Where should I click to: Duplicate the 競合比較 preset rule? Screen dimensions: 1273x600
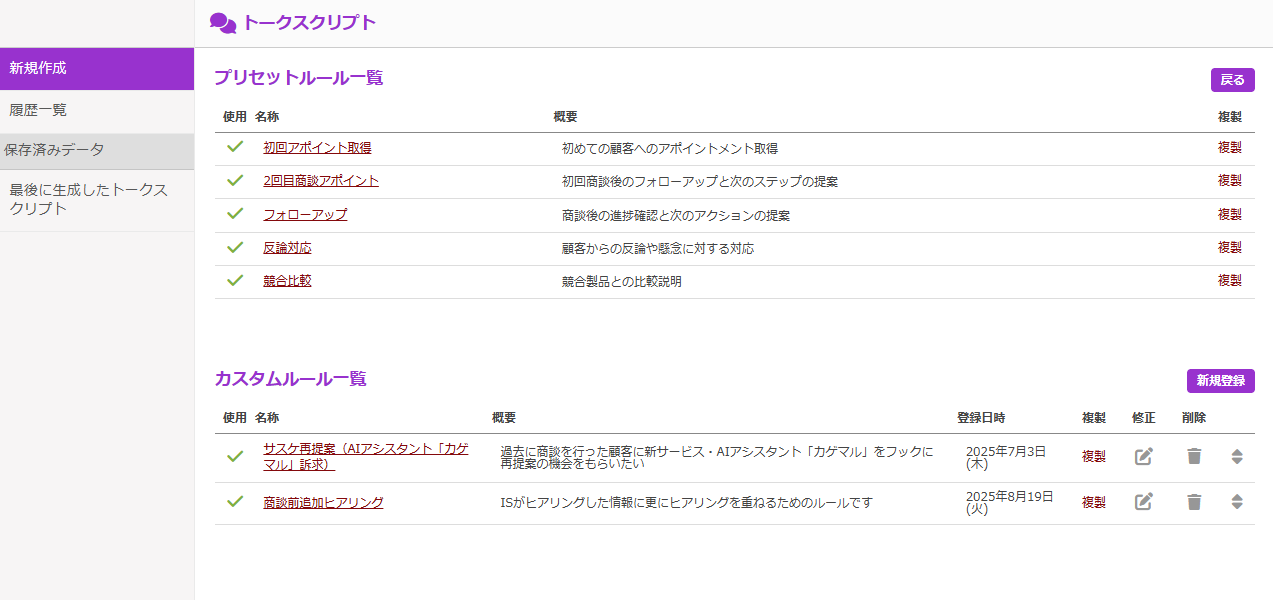click(x=1229, y=281)
